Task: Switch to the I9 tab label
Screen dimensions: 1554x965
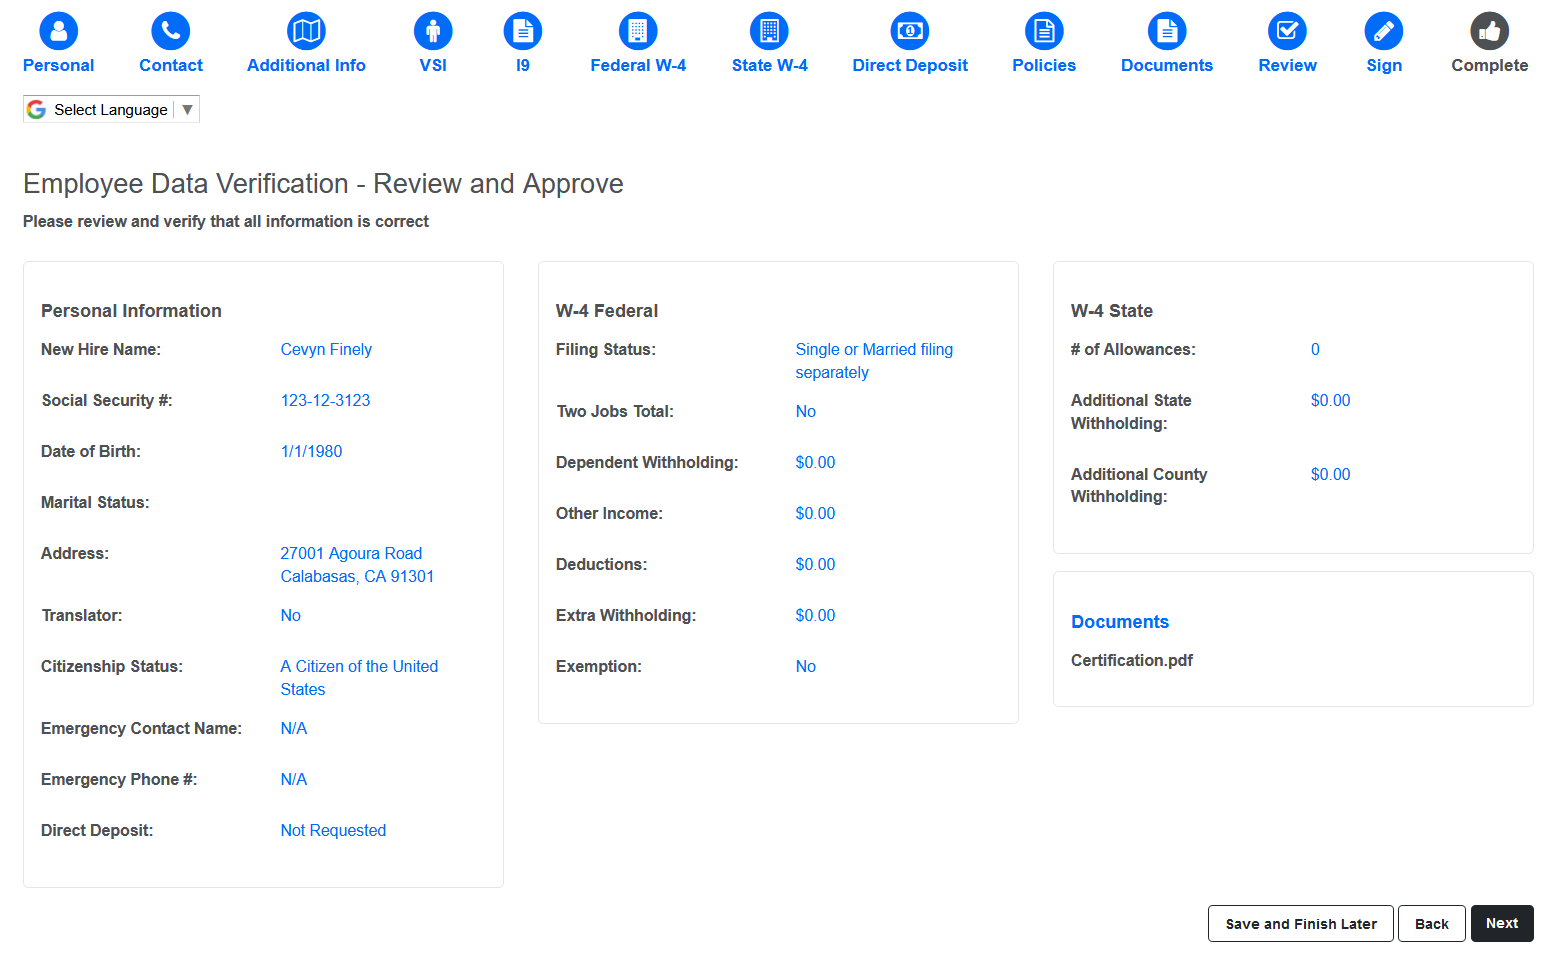Action: pos(523,65)
